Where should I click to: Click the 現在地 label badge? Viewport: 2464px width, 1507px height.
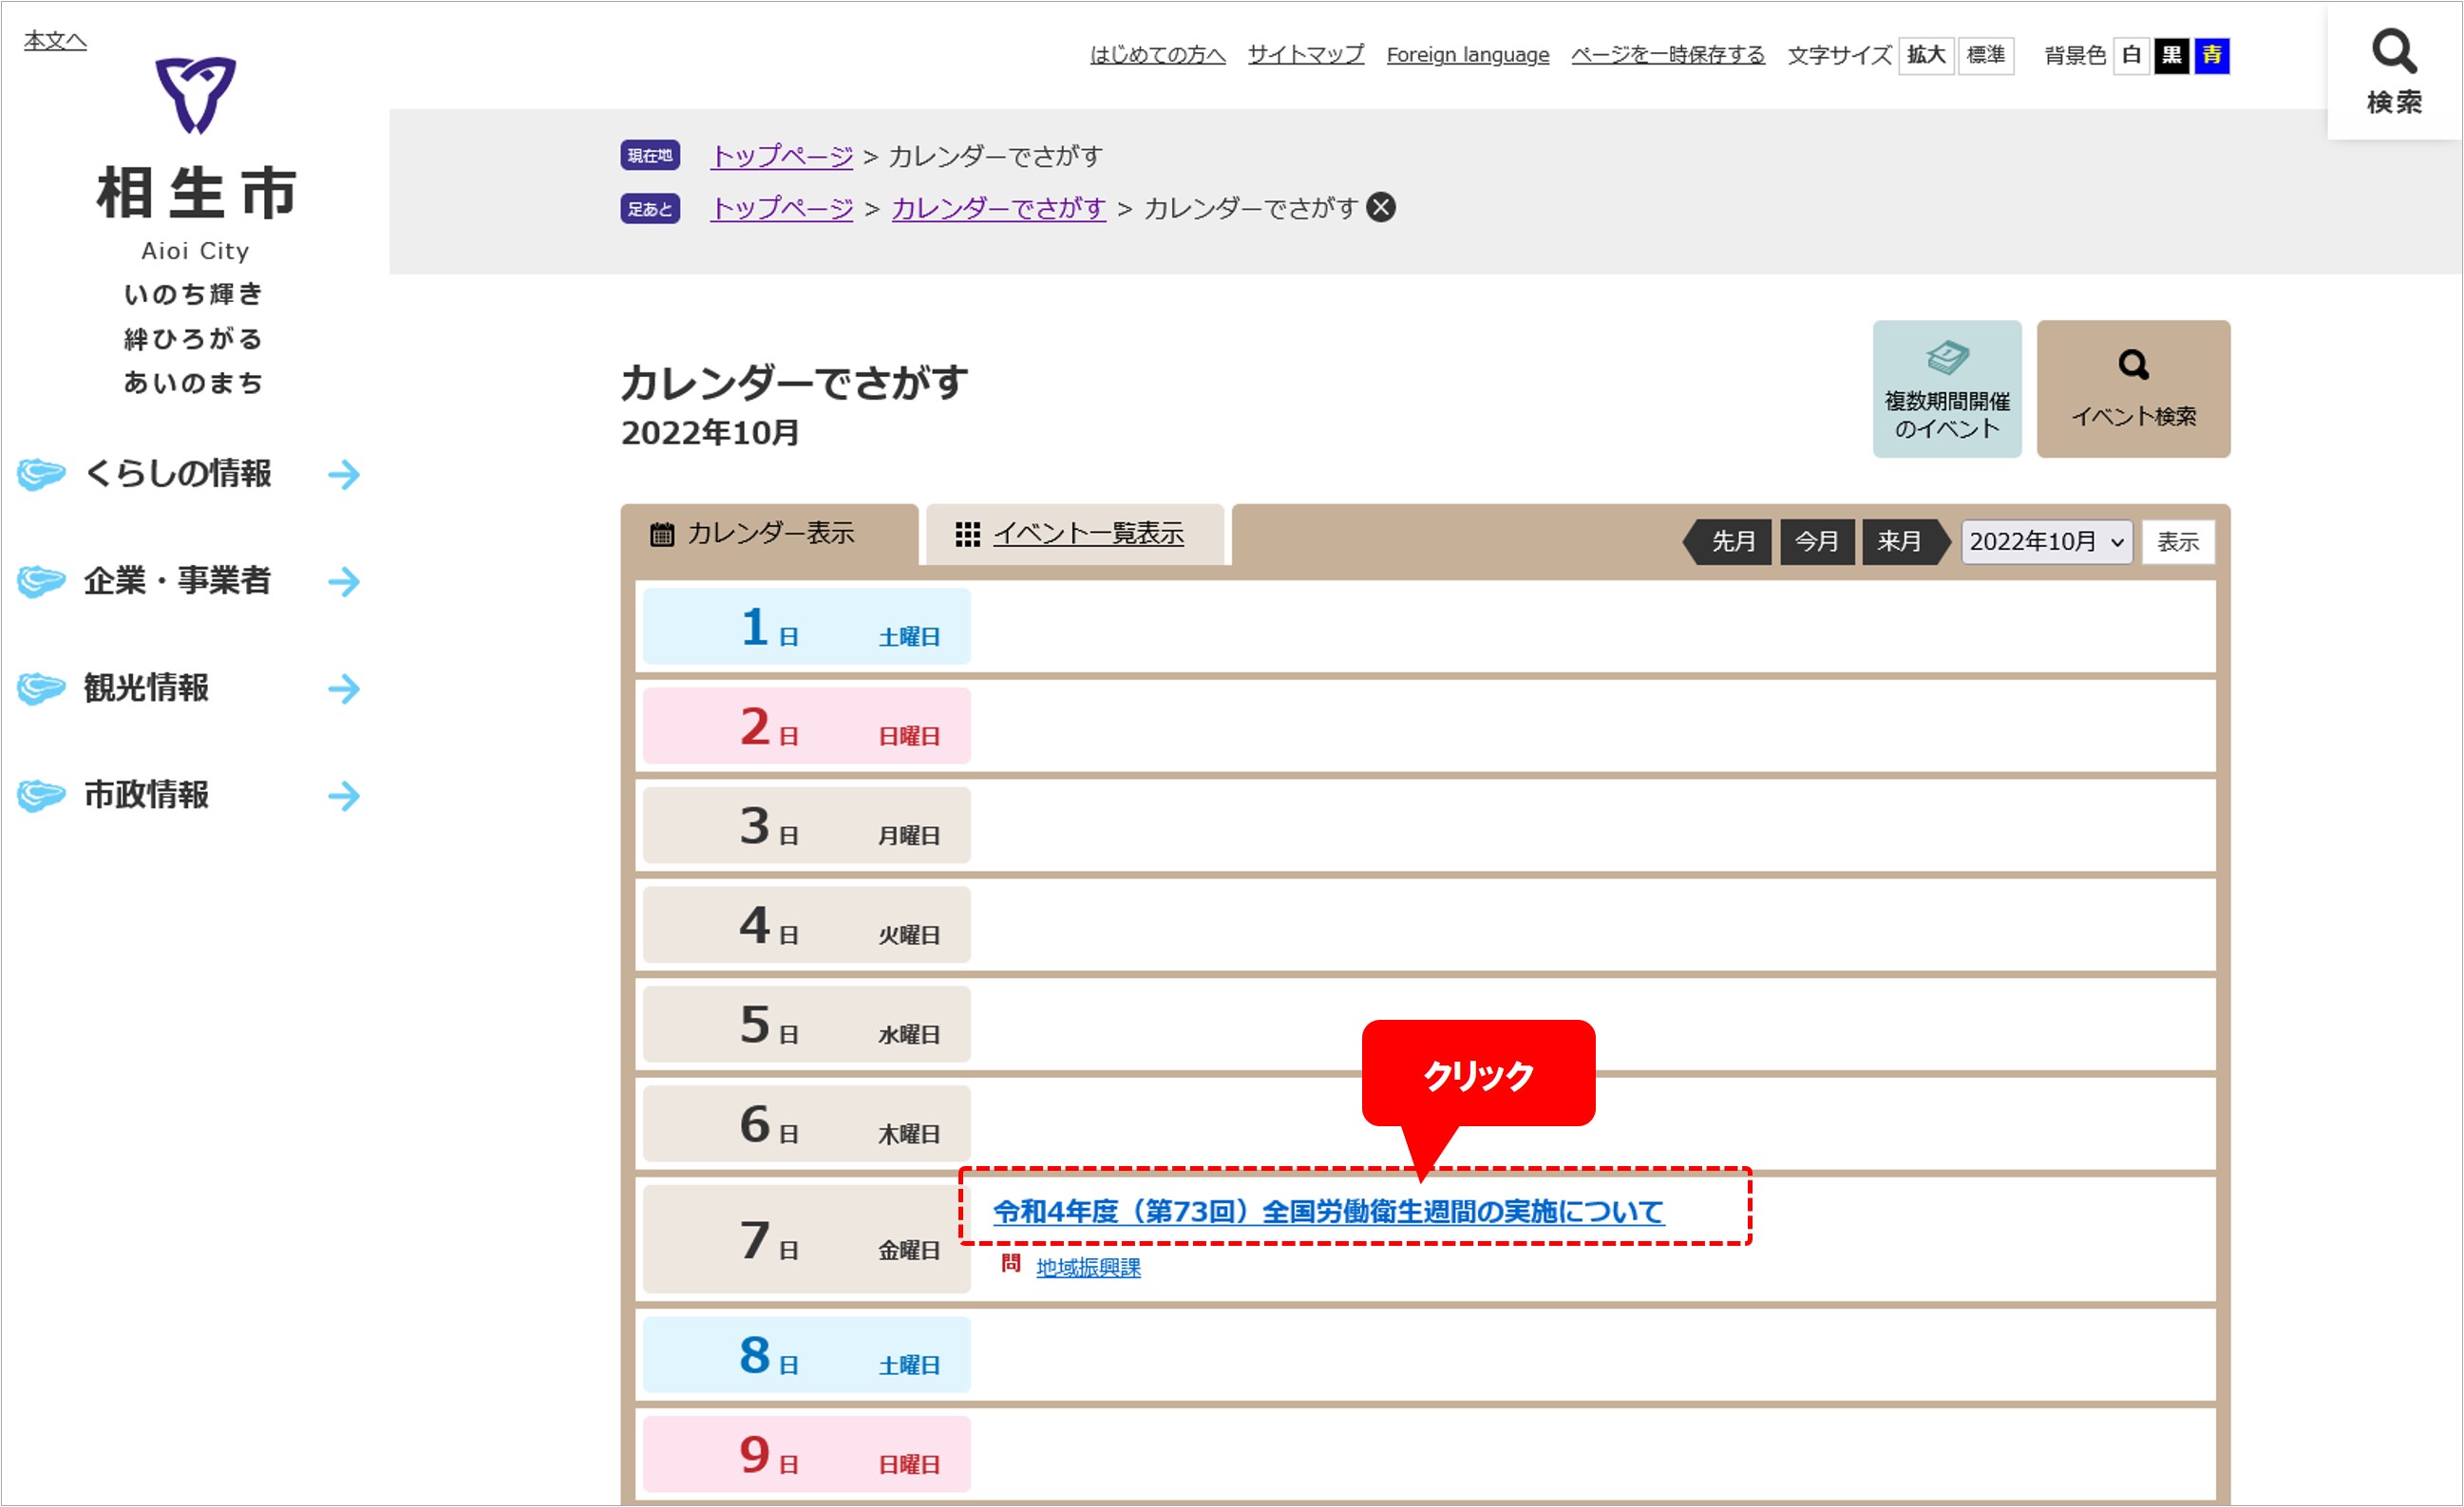[650, 156]
